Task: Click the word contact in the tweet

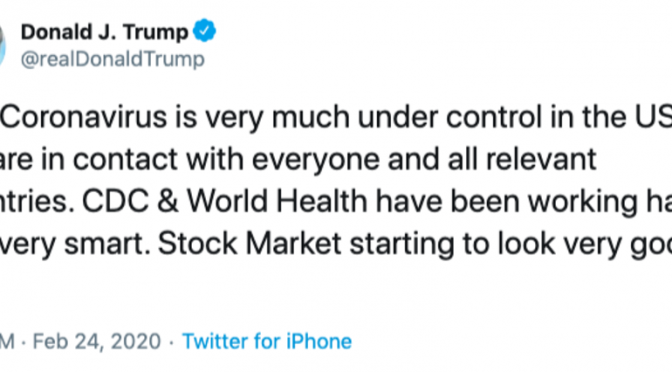Action: pyautogui.click(x=125, y=159)
